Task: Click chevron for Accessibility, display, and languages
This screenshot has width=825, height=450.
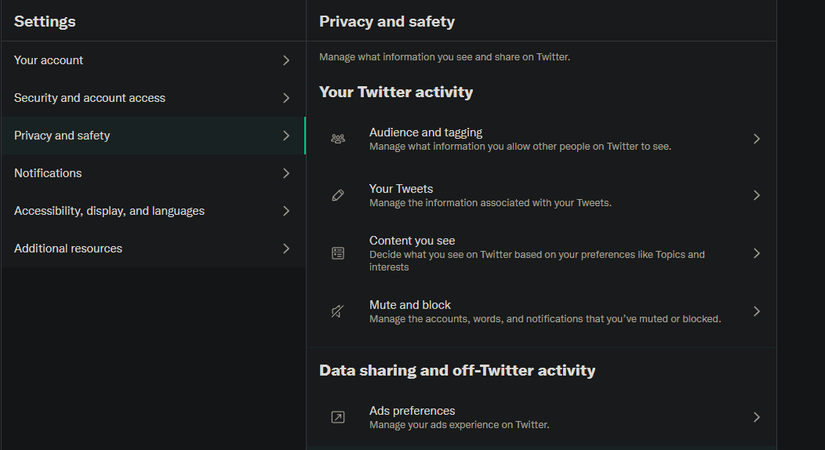Action: (x=286, y=211)
